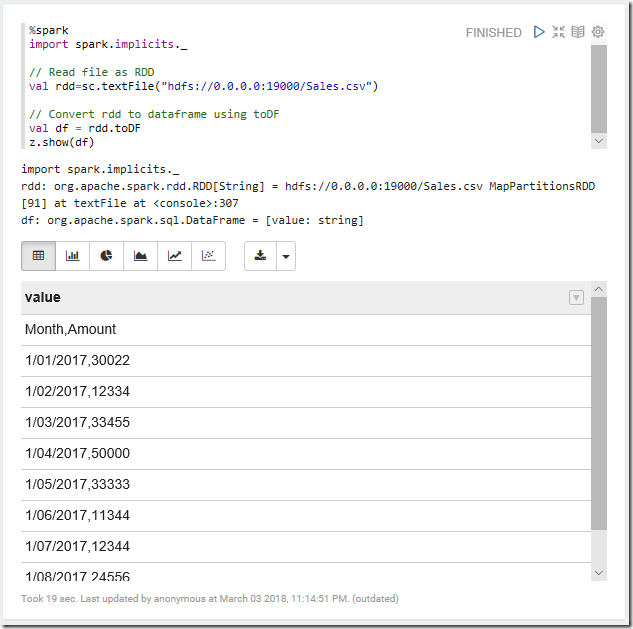The image size is (633, 629).
Task: Click the table scroll up arrow
Action: (599, 289)
